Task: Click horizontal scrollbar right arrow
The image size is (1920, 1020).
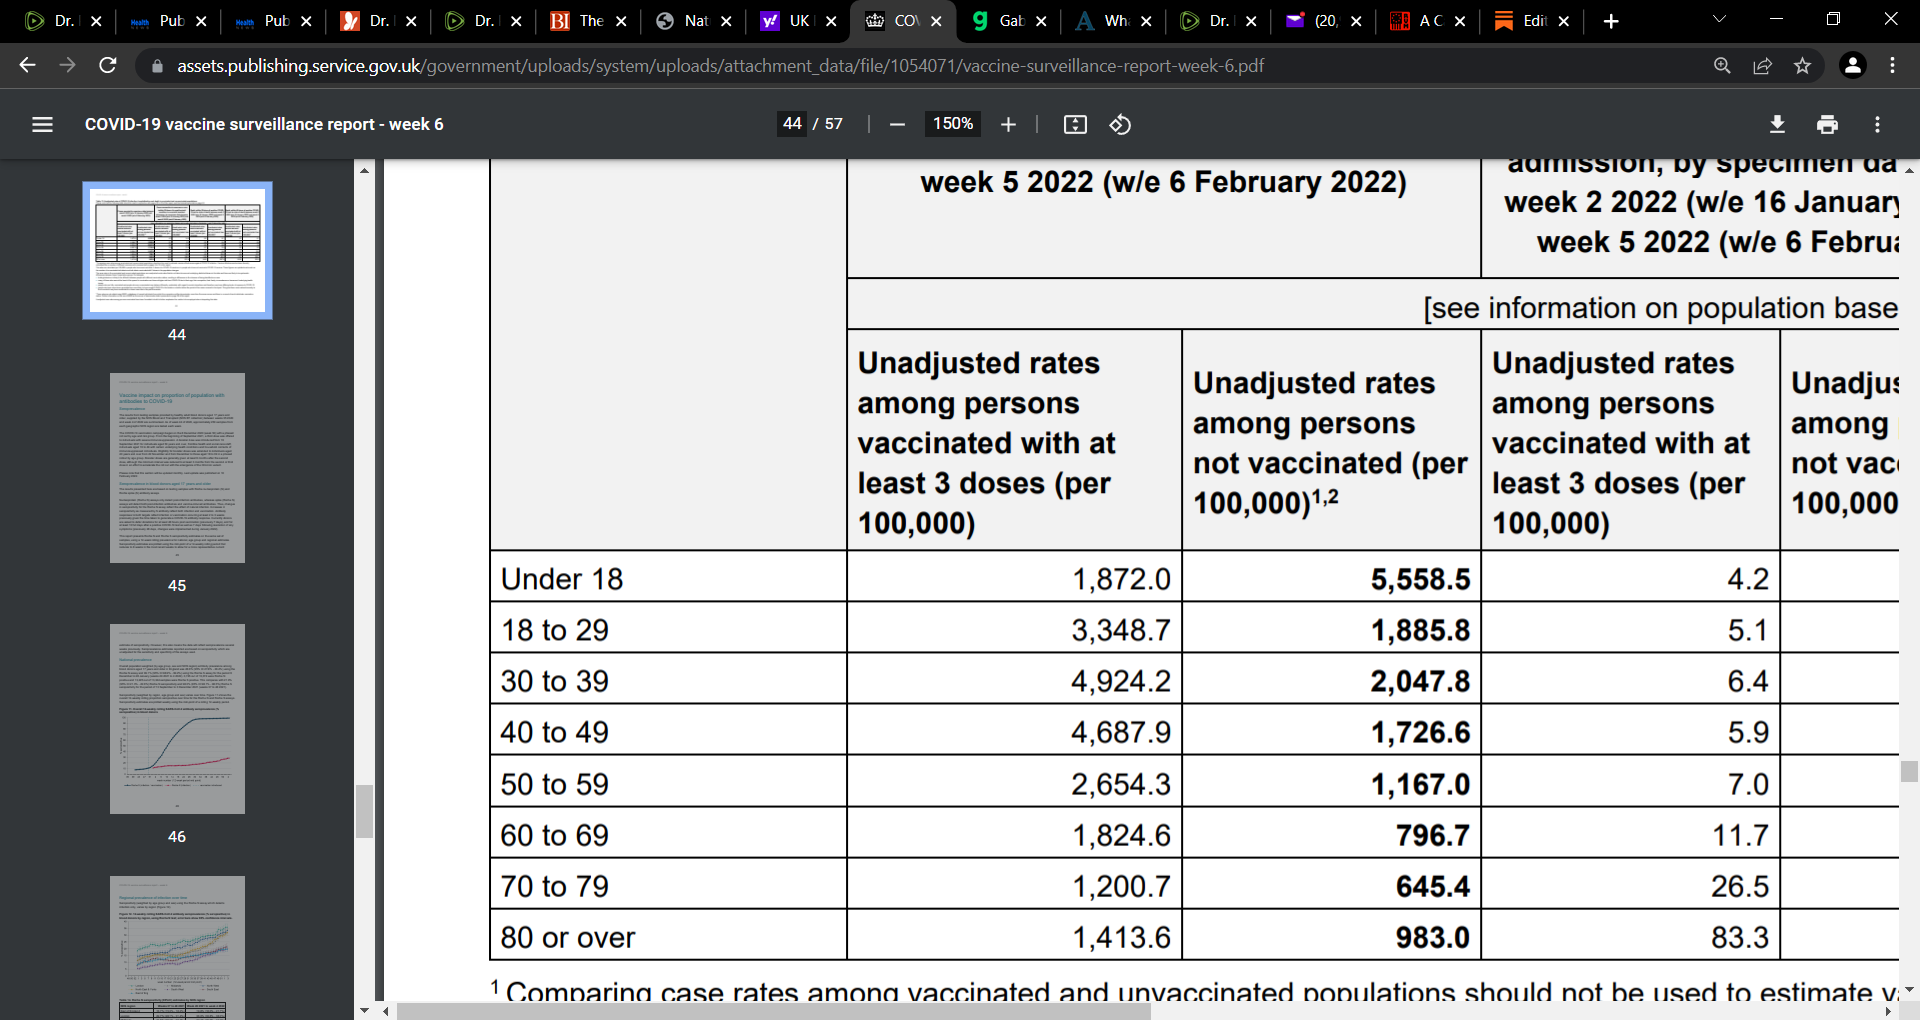Action: tap(1887, 1011)
